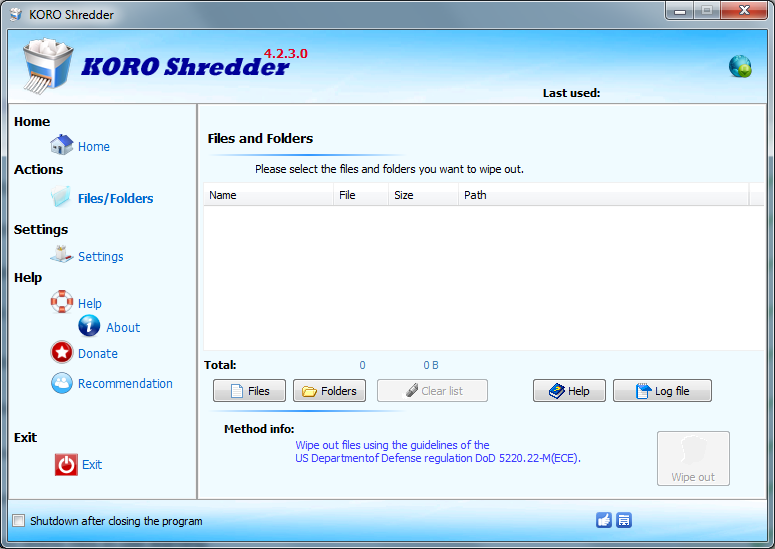775x549 pixels.
Task: Click the red star Donate icon
Action: [62, 352]
